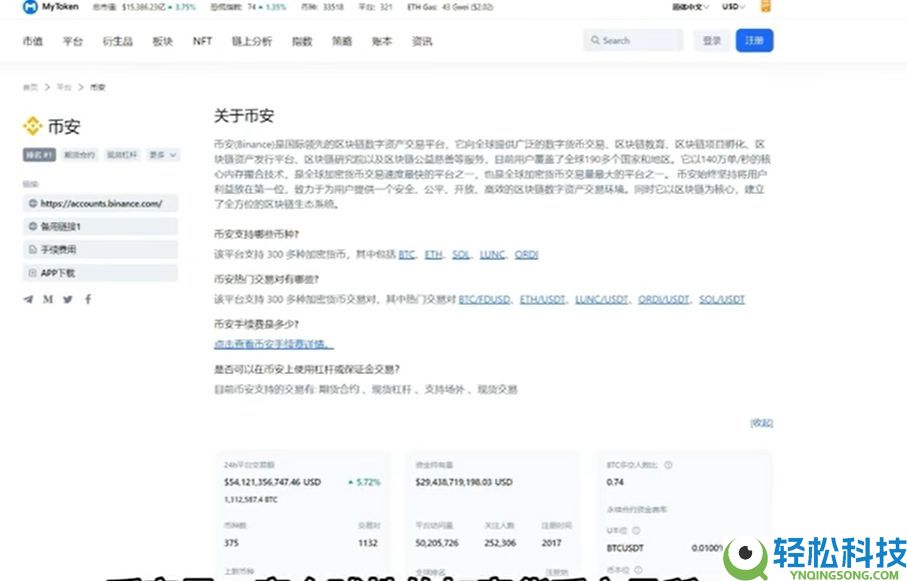Open the Telegram social icon

click(28, 299)
